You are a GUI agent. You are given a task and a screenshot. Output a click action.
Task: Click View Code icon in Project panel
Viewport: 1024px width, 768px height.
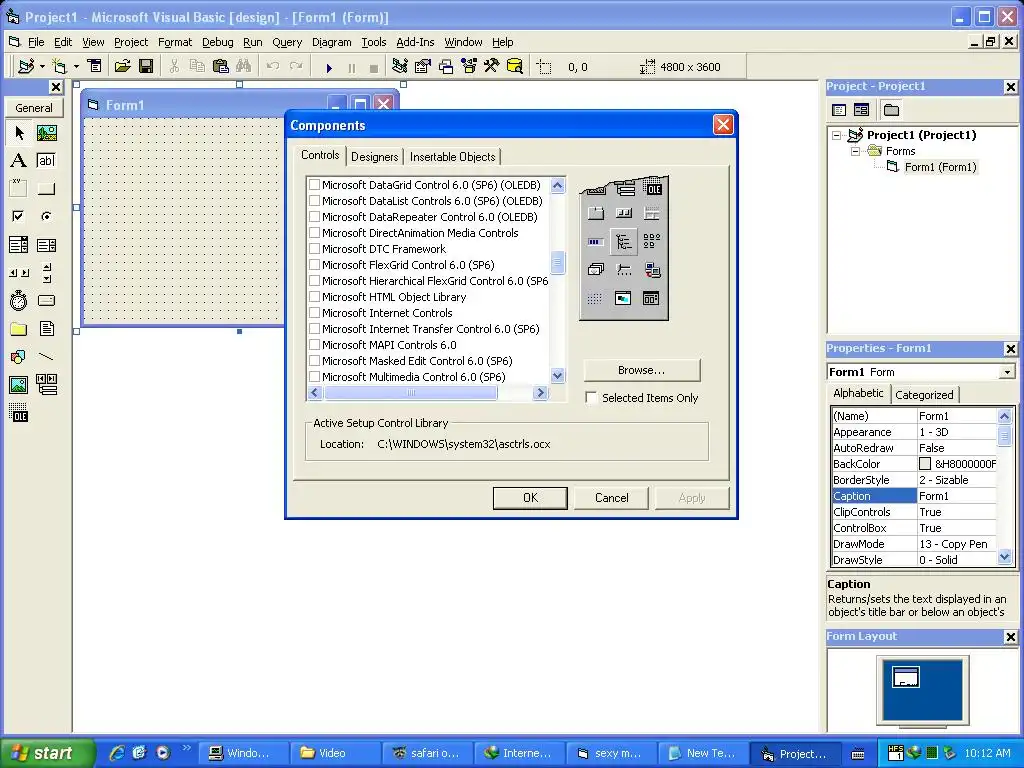pyautogui.click(x=839, y=110)
